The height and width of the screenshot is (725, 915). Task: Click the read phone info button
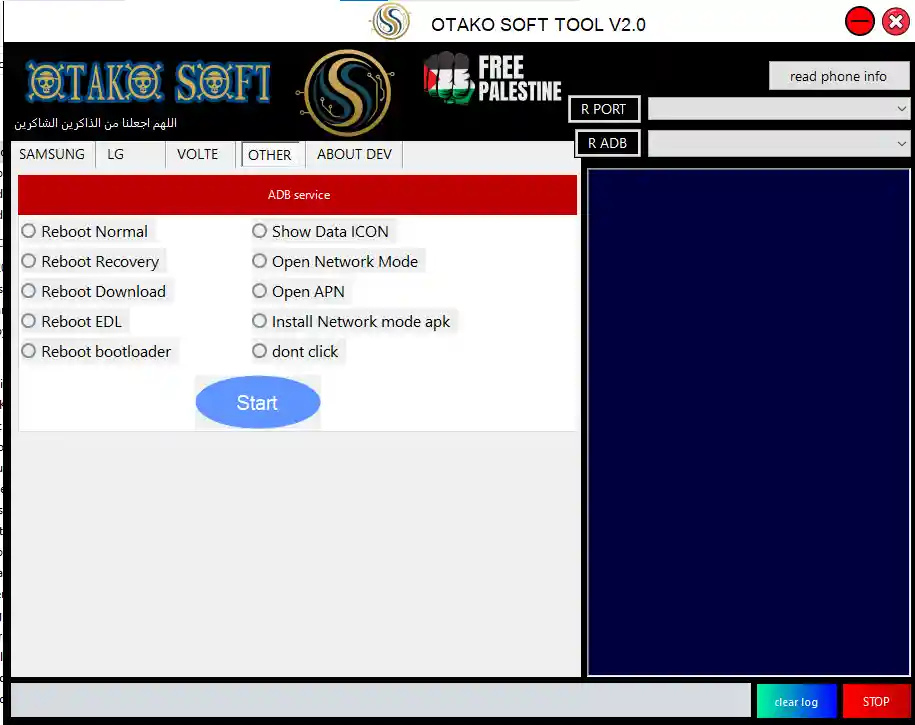[838, 76]
